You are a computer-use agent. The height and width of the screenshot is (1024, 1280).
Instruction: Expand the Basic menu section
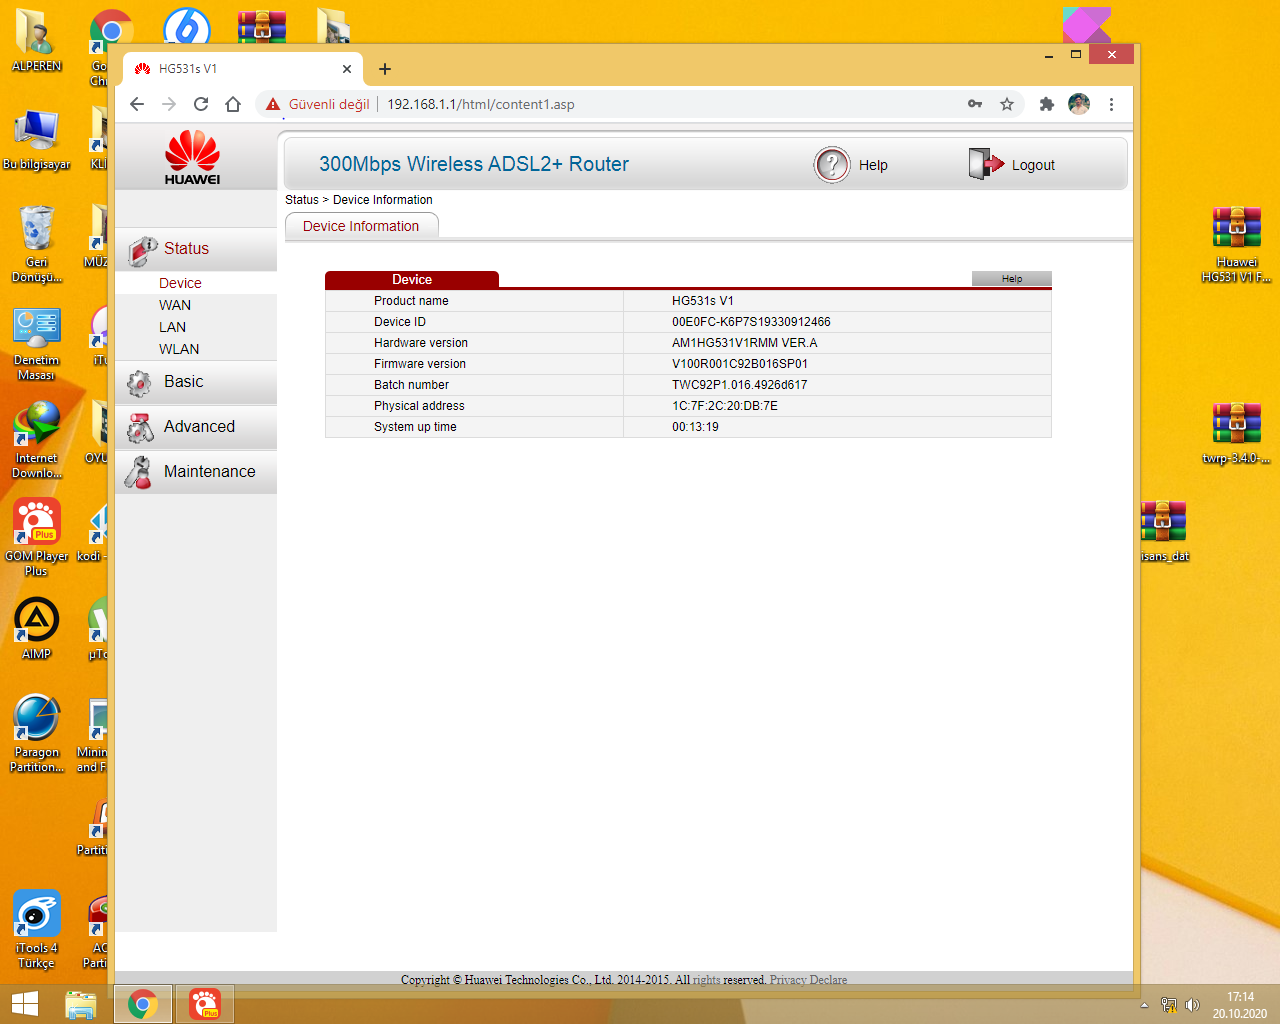[x=196, y=382]
